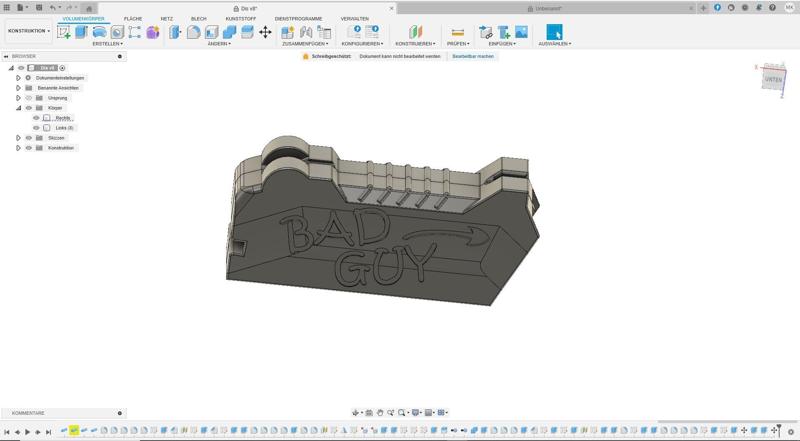Viewport: 800px width, 441px height.
Task: Open the Erstellen menu label
Action: (x=107, y=44)
